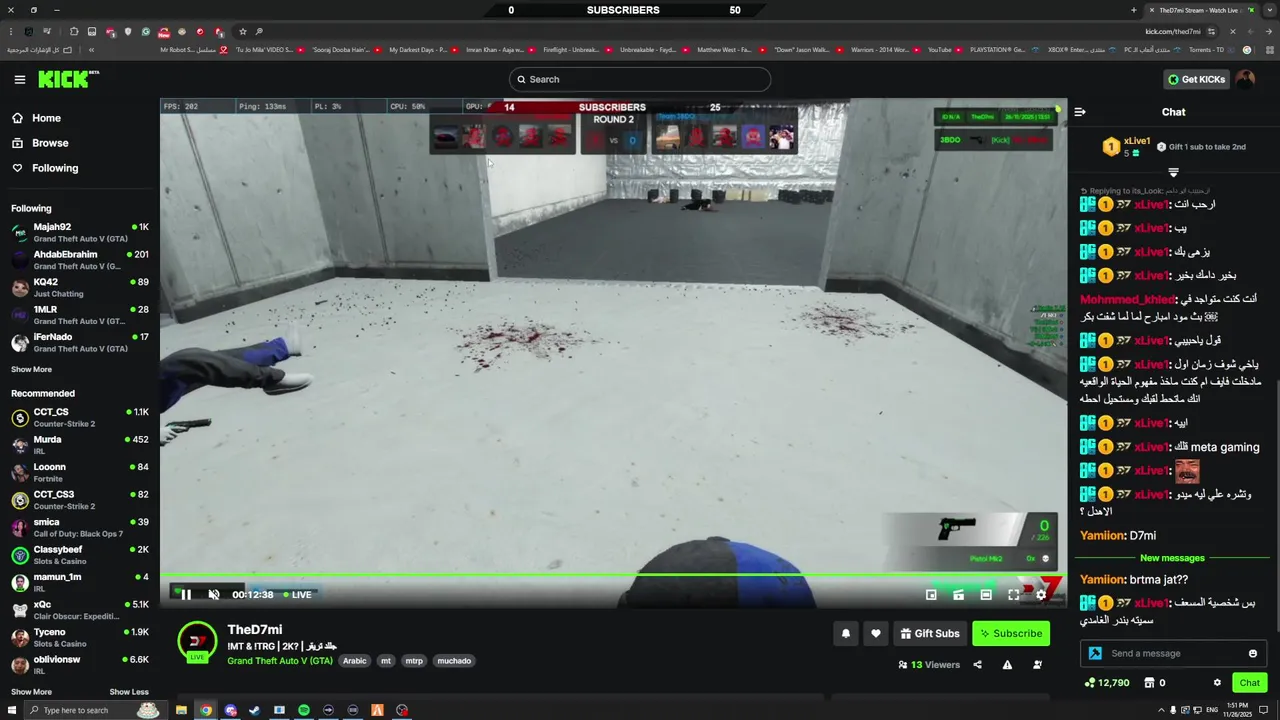Open the emoji picker in chat
The width and height of the screenshot is (1280, 720).
click(x=1252, y=653)
